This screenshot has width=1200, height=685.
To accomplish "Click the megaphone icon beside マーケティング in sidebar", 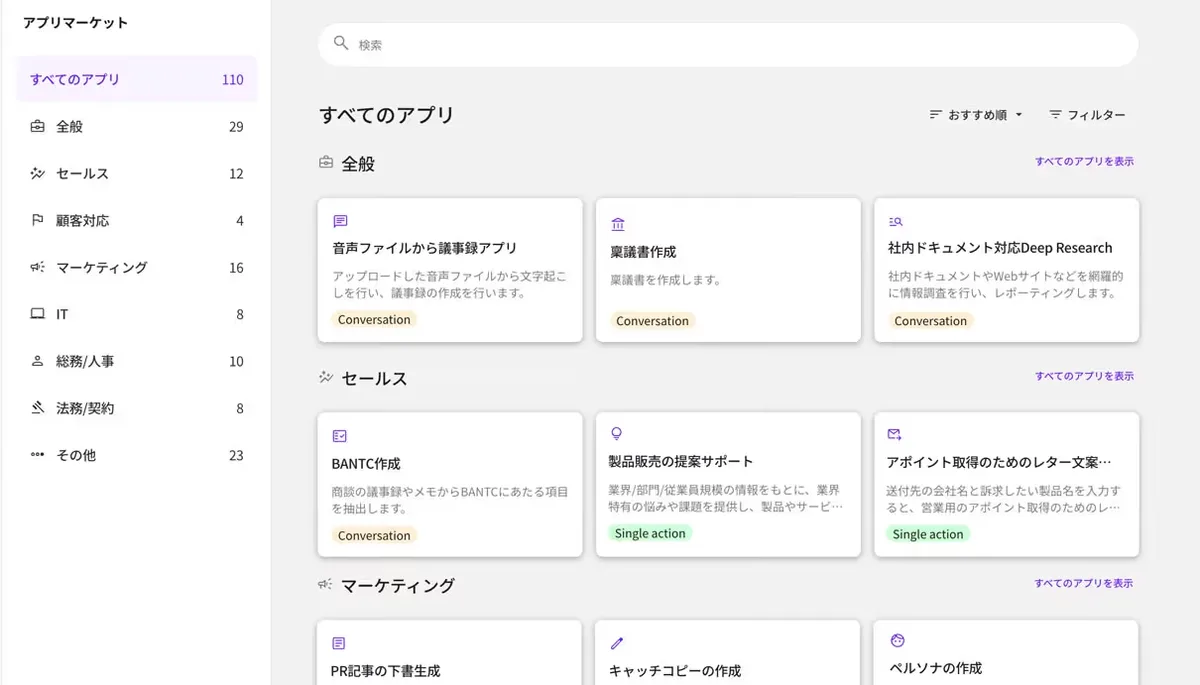I will coord(38,267).
